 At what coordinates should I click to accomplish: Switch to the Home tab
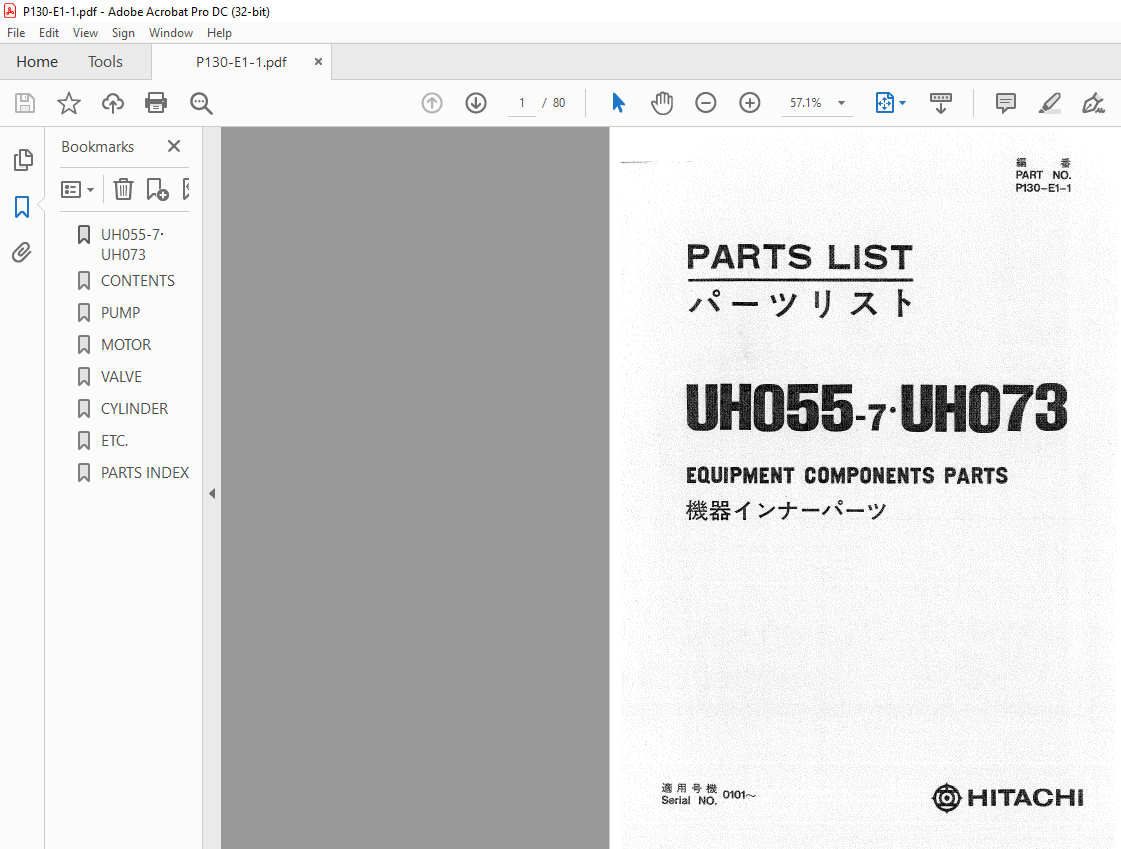coord(37,62)
